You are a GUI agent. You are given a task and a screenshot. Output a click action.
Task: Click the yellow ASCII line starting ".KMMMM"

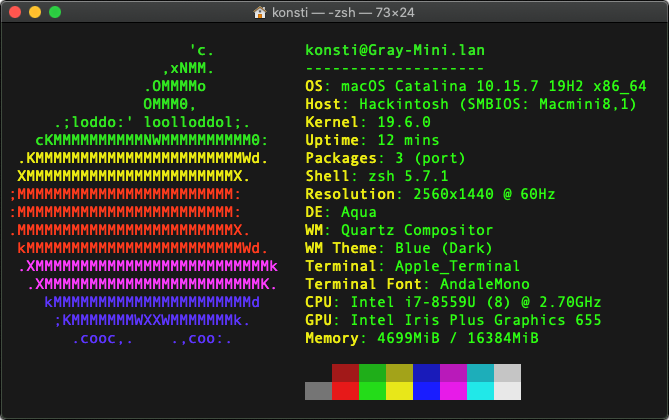(x=143, y=158)
